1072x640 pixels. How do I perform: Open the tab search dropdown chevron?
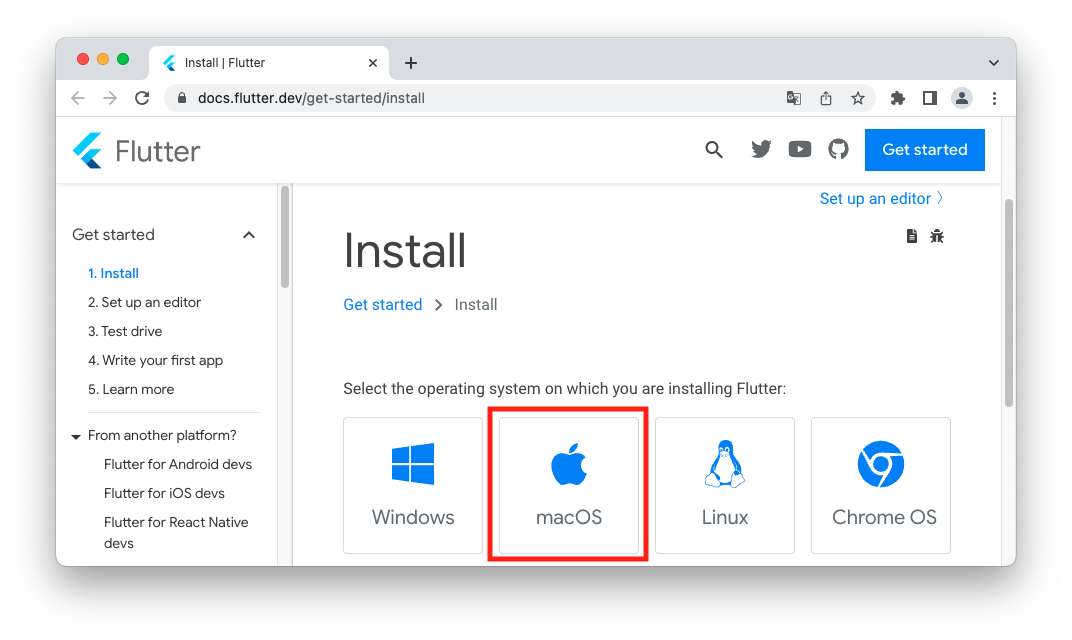point(993,63)
